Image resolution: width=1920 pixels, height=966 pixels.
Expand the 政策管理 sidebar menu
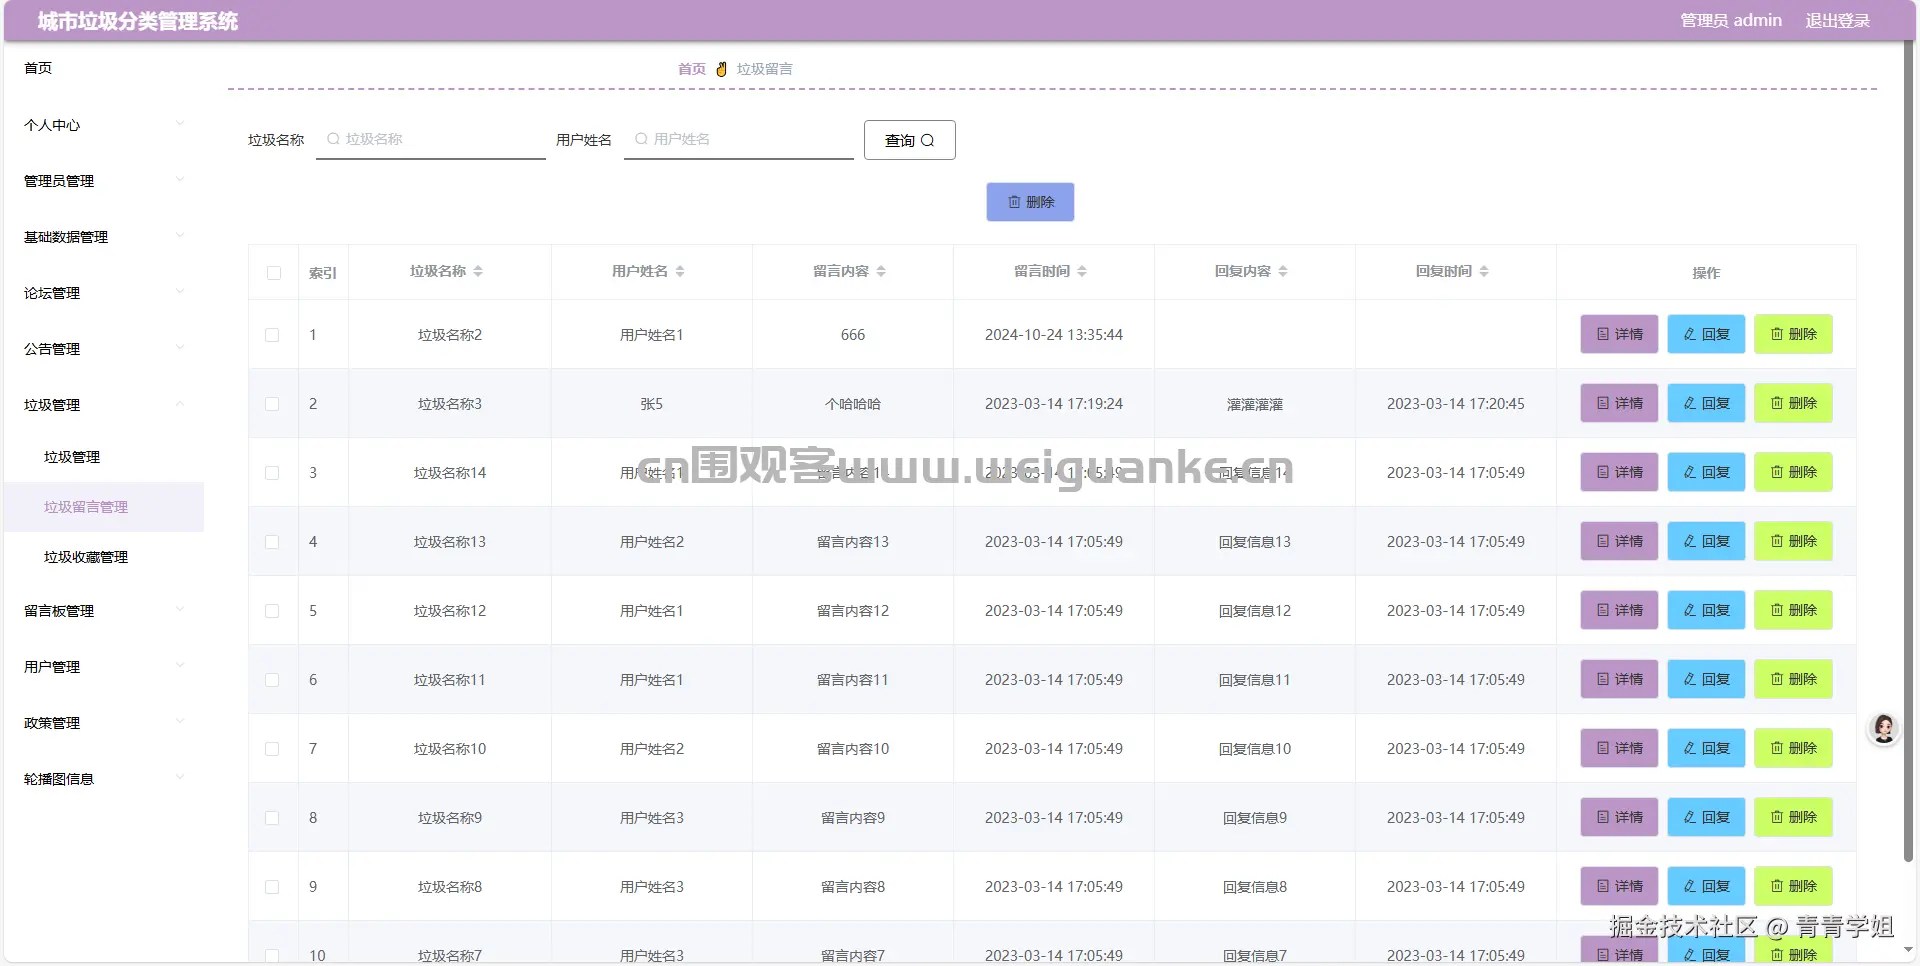point(104,723)
